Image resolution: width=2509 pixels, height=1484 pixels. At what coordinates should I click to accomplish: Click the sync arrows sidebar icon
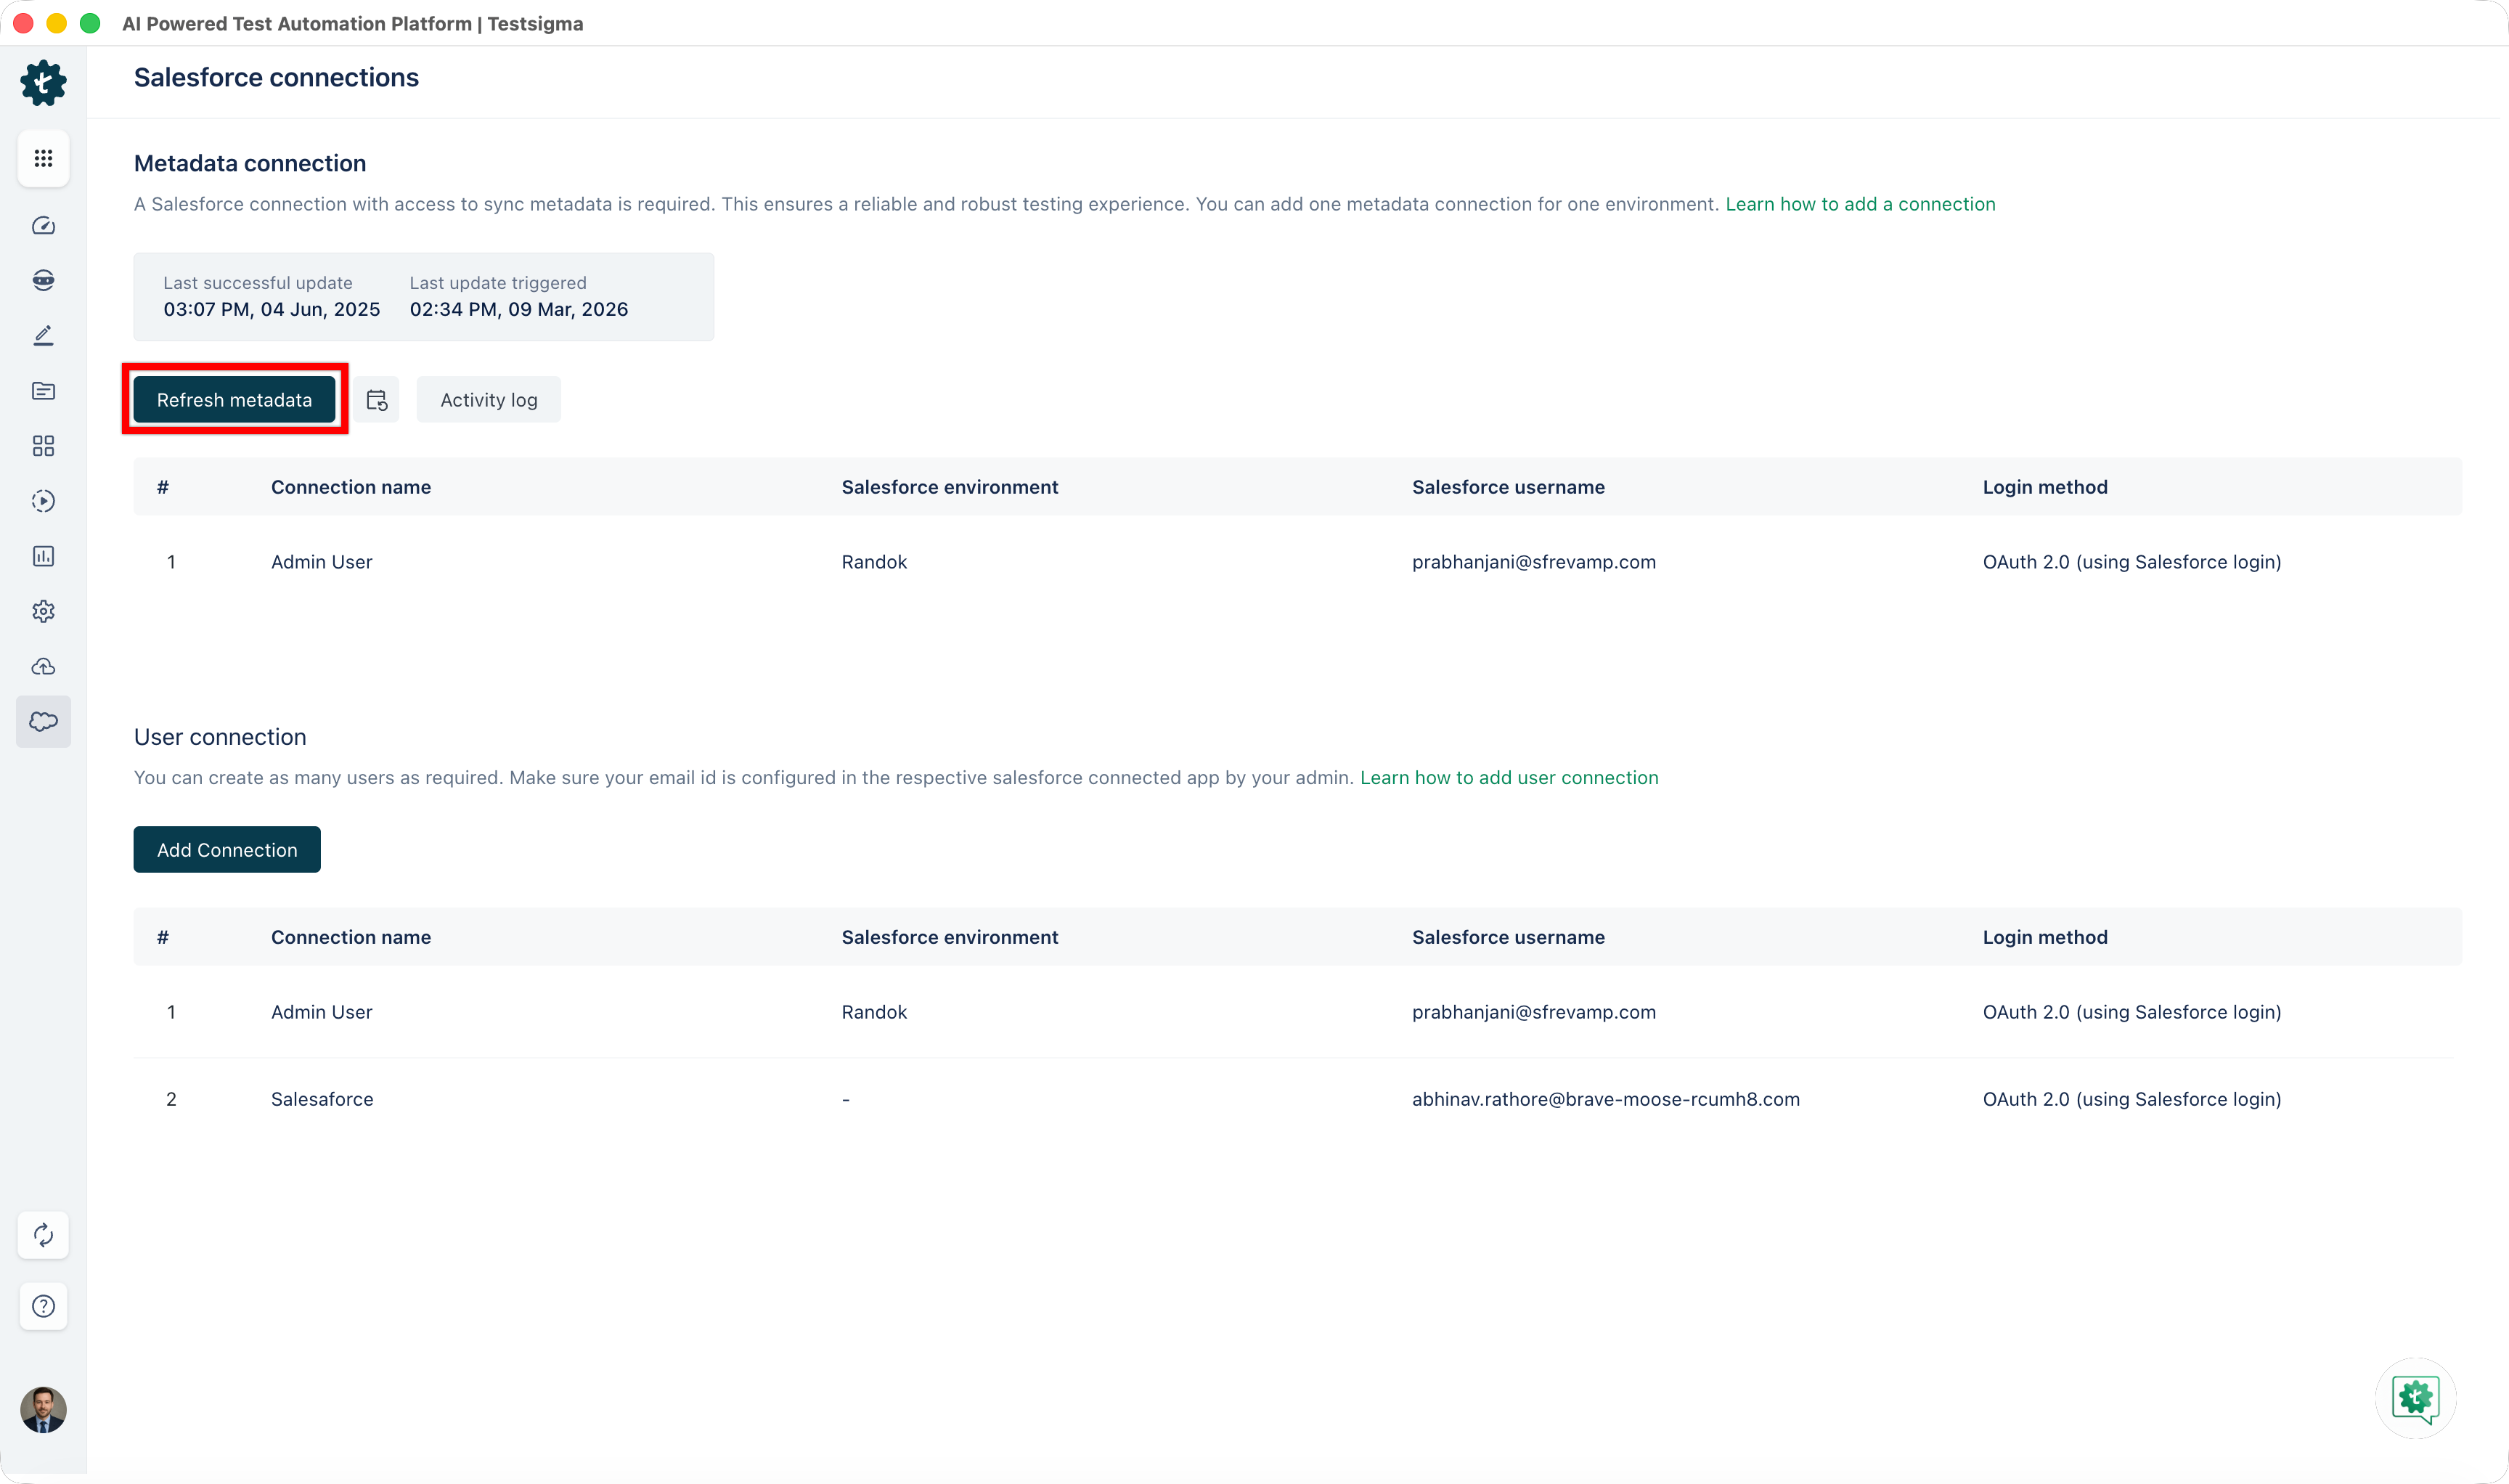43,1235
